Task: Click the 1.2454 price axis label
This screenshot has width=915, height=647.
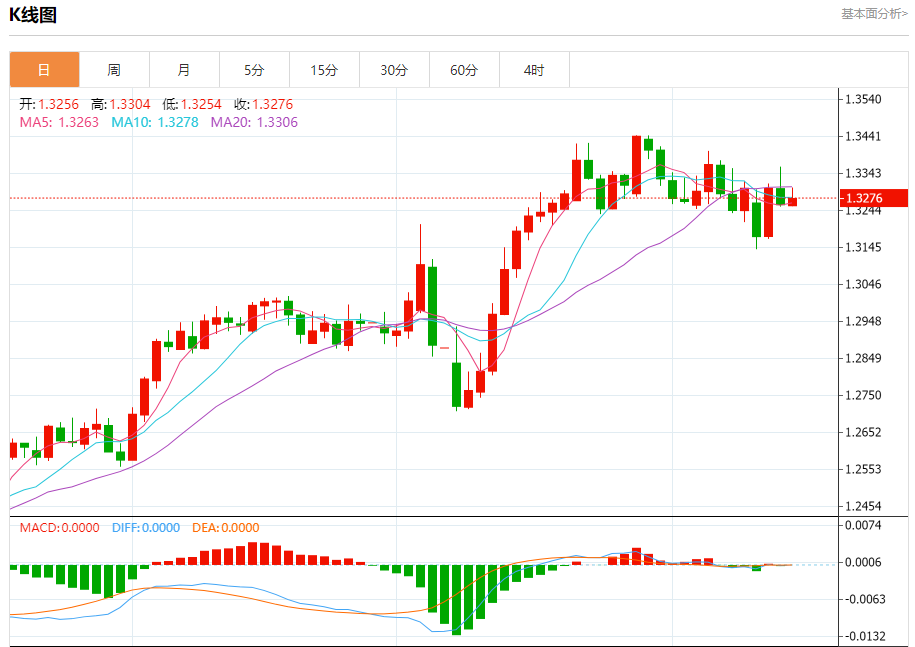Action: pyautogui.click(x=863, y=506)
